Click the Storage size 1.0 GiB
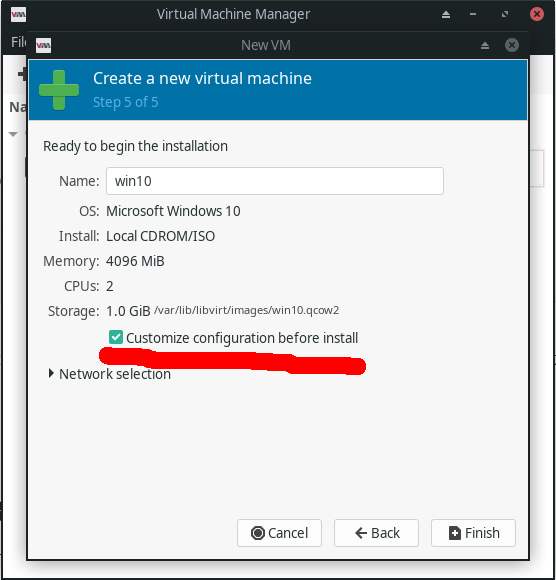This screenshot has height=580, width=556. pyautogui.click(x=128, y=311)
